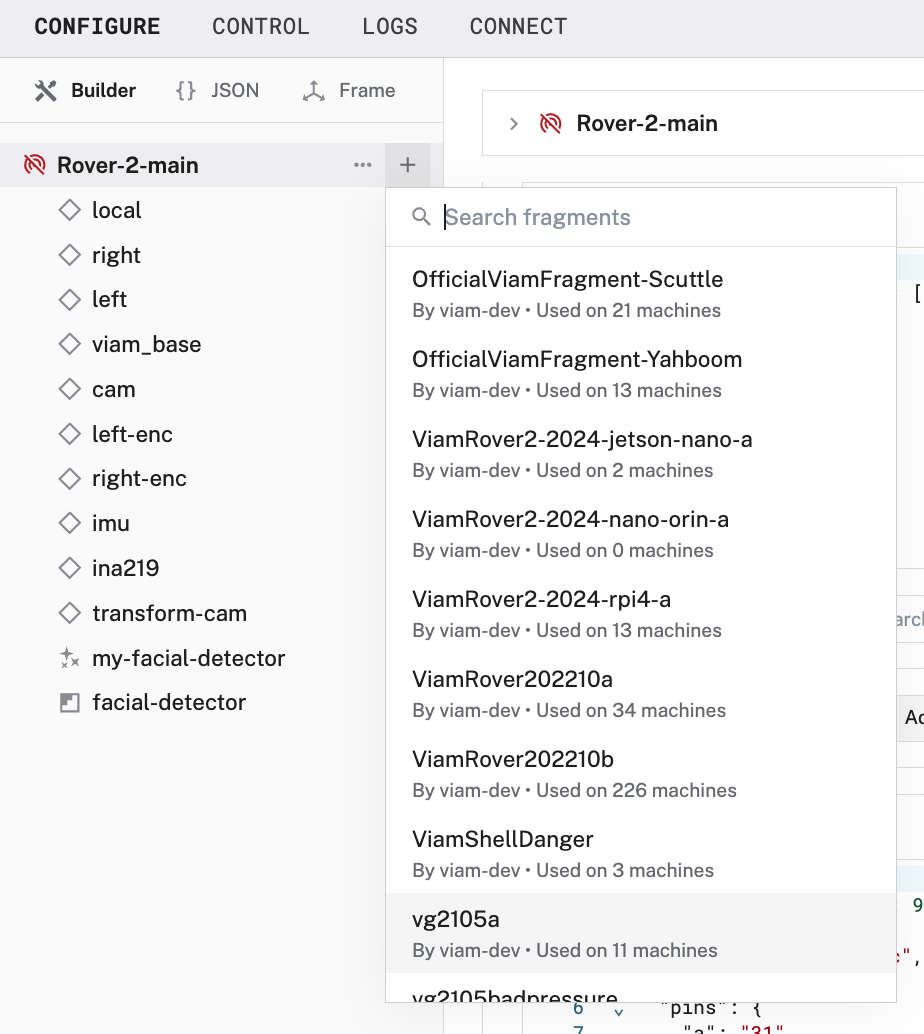Viewport: 924px width, 1034px height.
Task: Click the sparkle icon beside my-facial-detector
Action: [69, 658]
